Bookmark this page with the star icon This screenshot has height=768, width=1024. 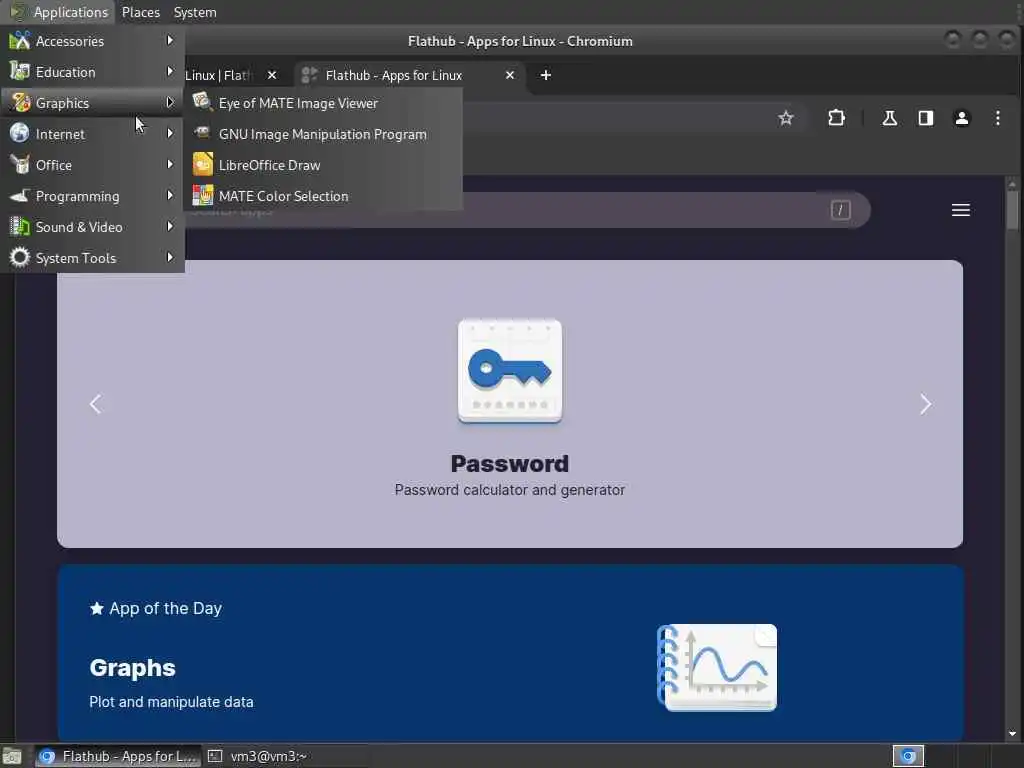tap(786, 118)
